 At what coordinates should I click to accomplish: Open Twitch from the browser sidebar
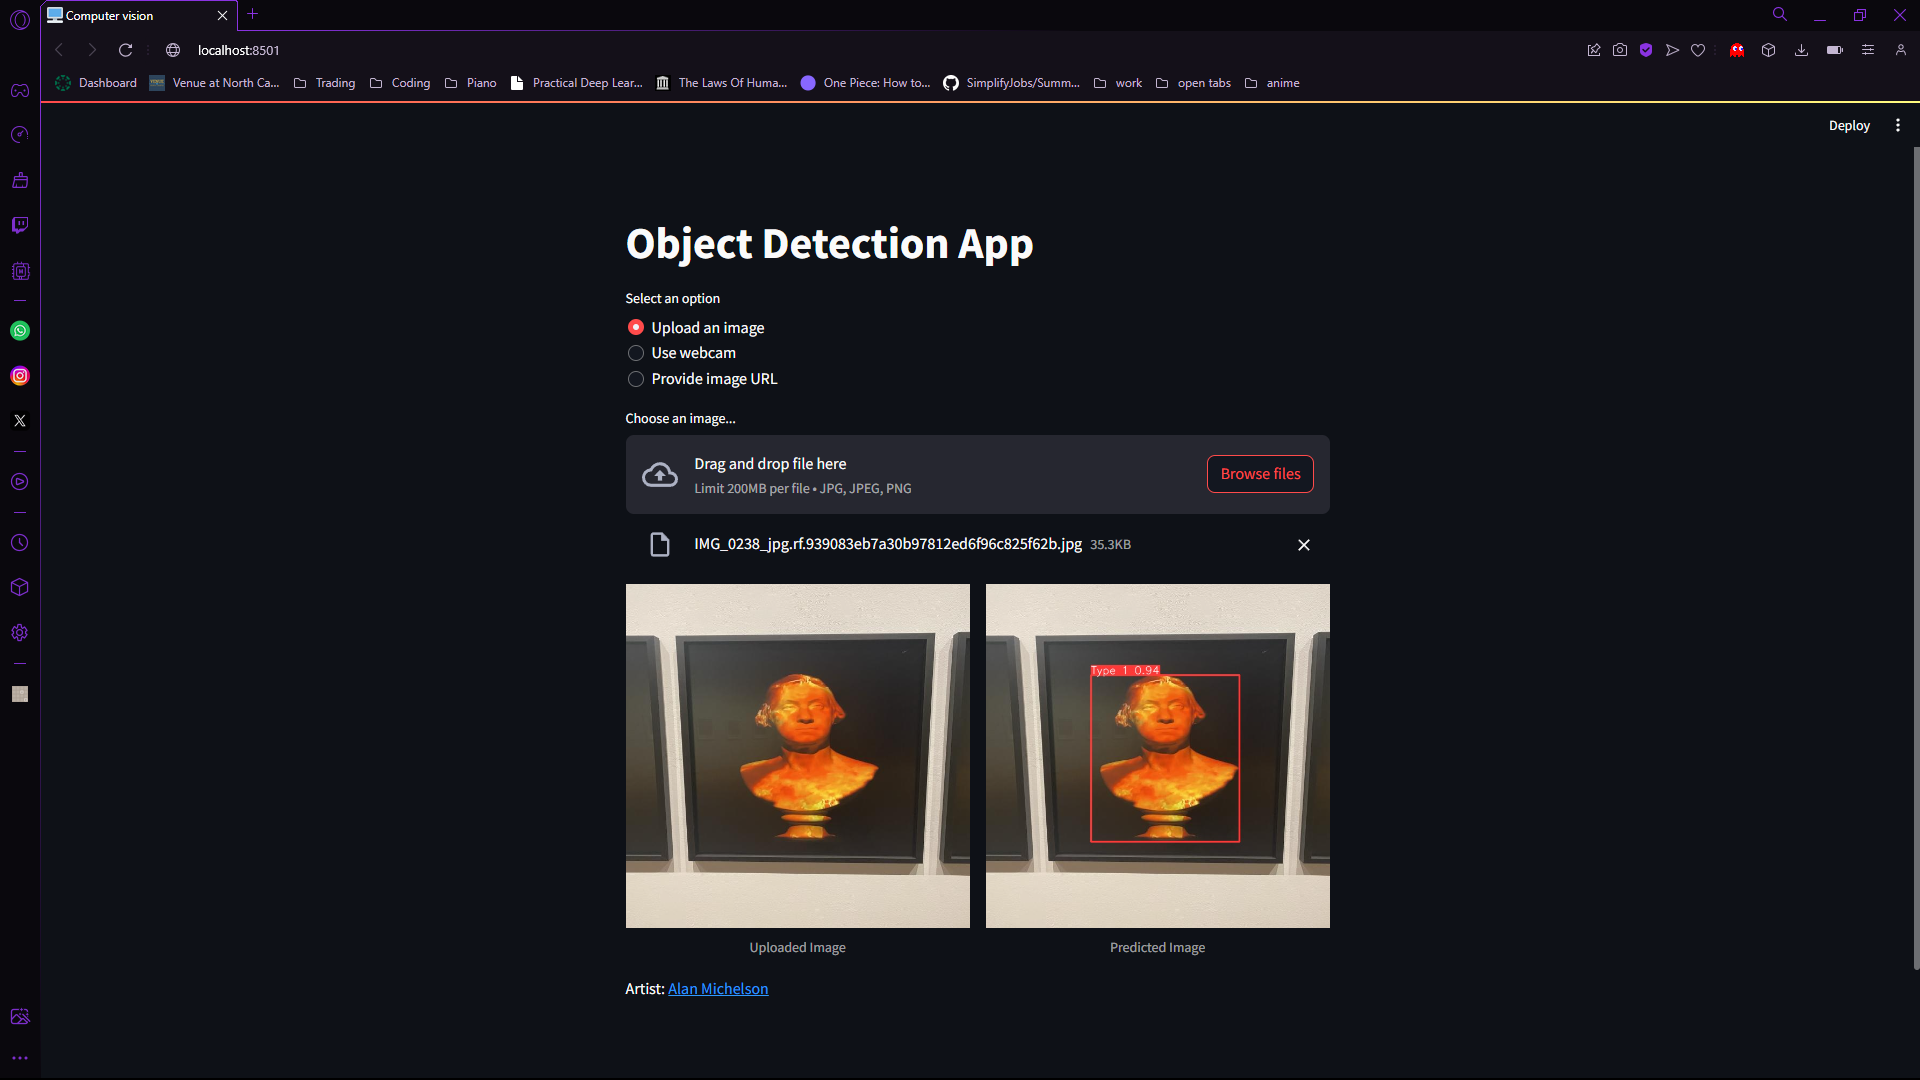[20, 225]
